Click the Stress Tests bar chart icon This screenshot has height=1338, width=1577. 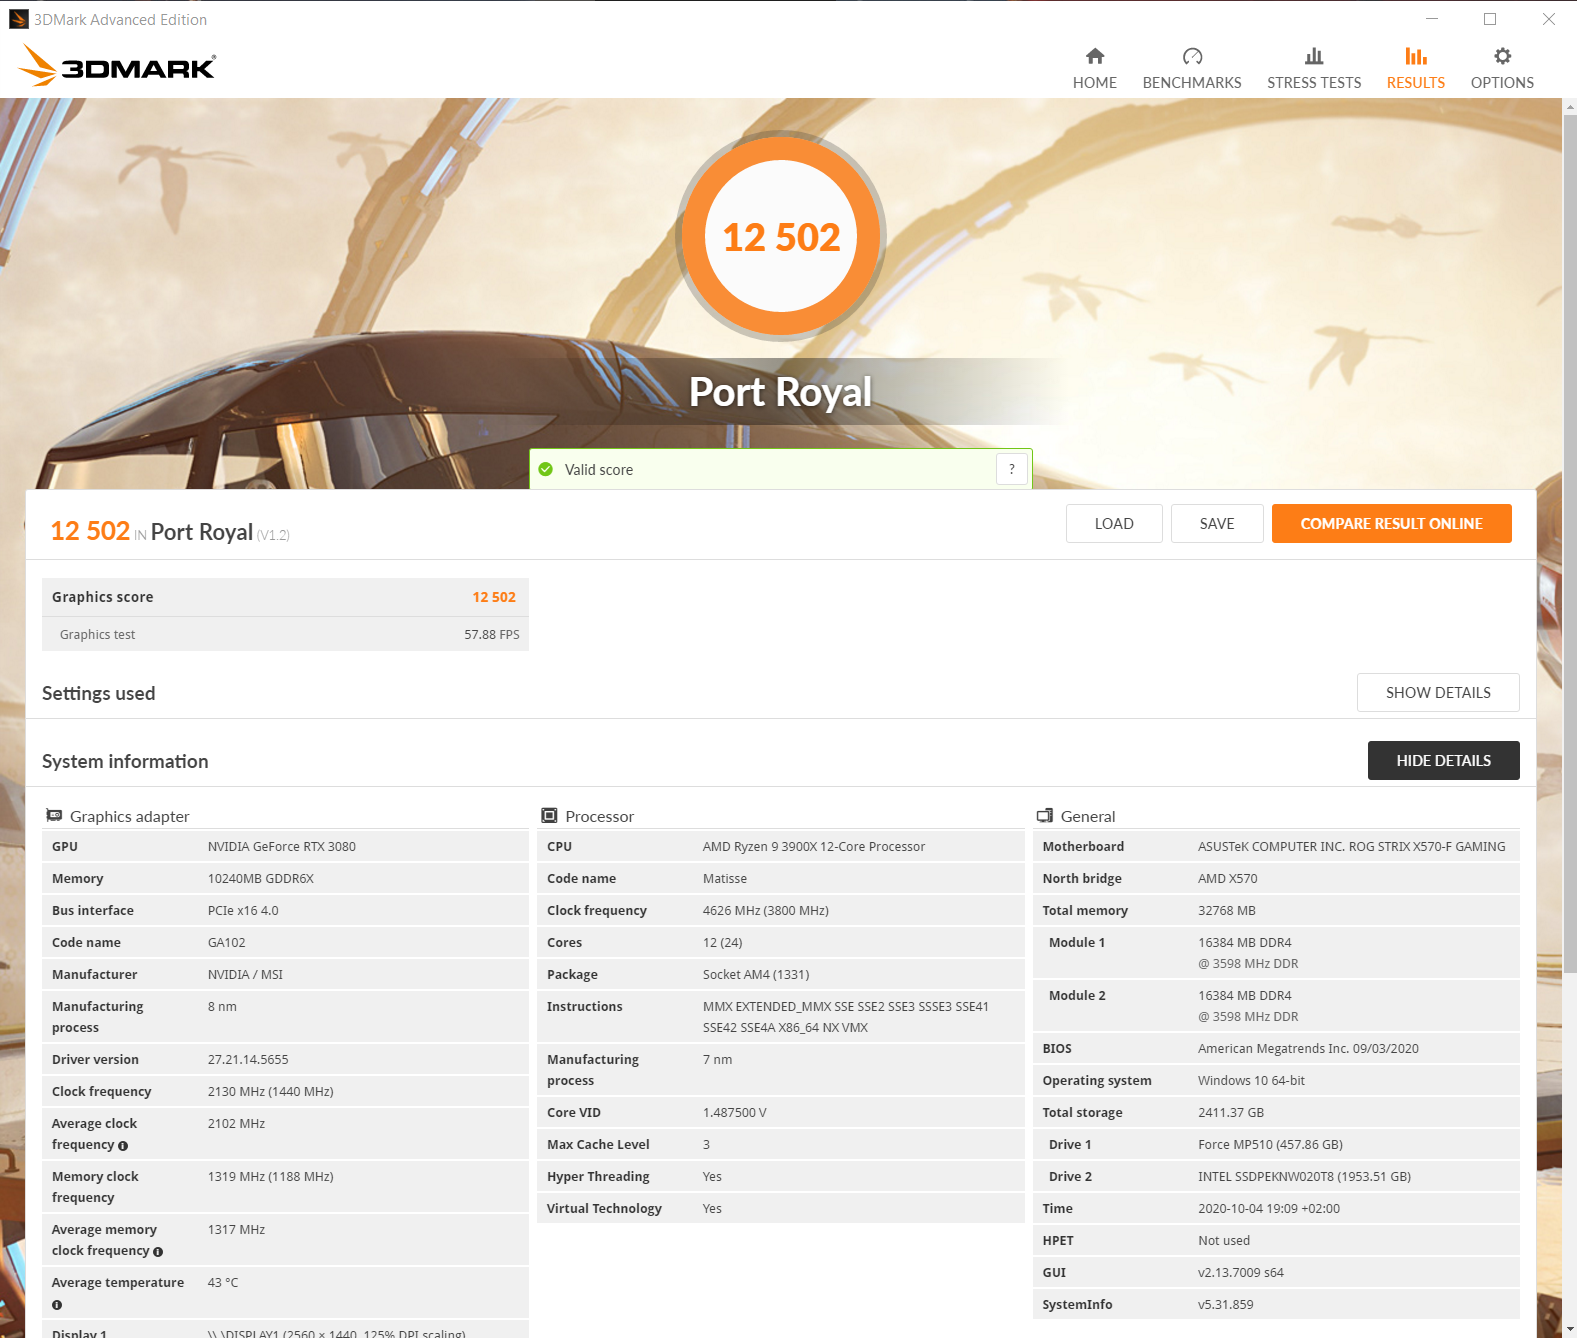1314,56
